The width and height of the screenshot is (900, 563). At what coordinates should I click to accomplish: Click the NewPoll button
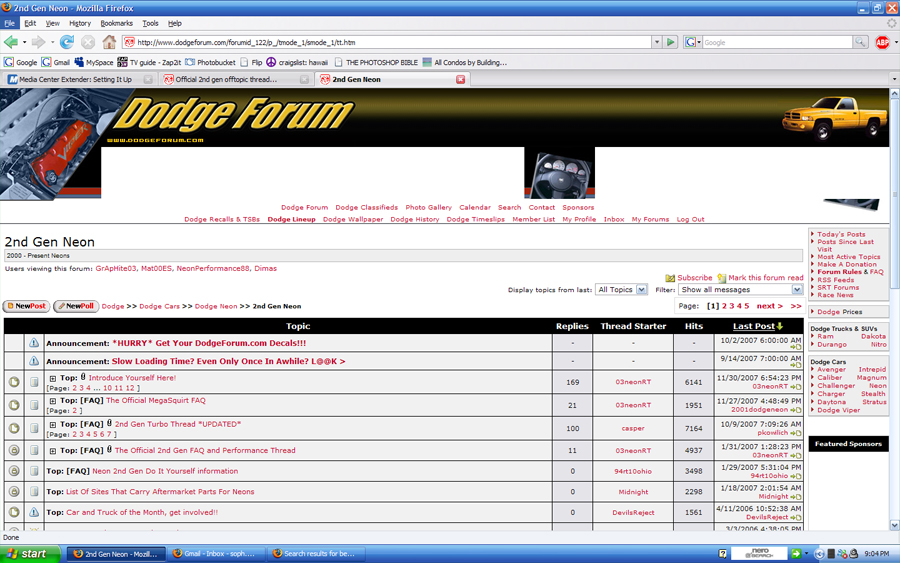[76, 306]
